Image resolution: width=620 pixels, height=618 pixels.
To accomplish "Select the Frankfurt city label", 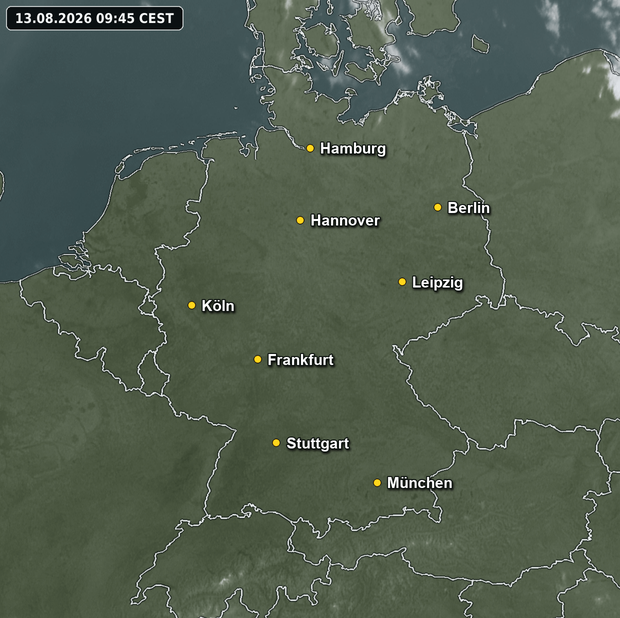I will [x=301, y=360].
